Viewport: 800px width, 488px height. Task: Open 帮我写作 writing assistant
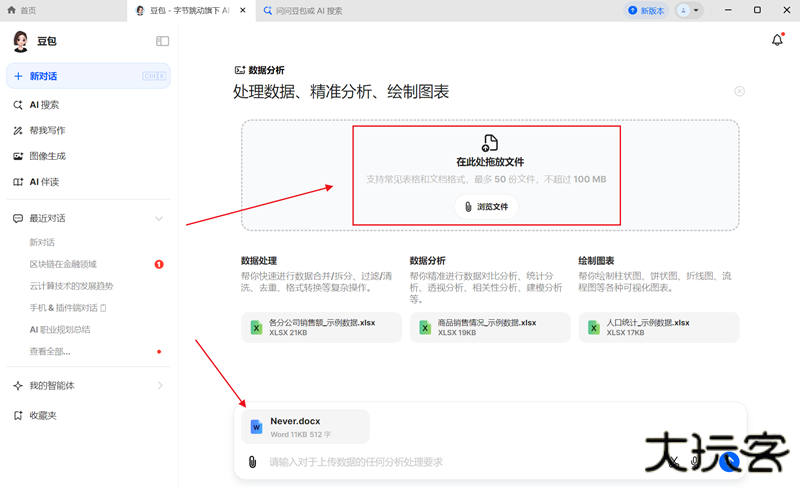[x=47, y=130]
